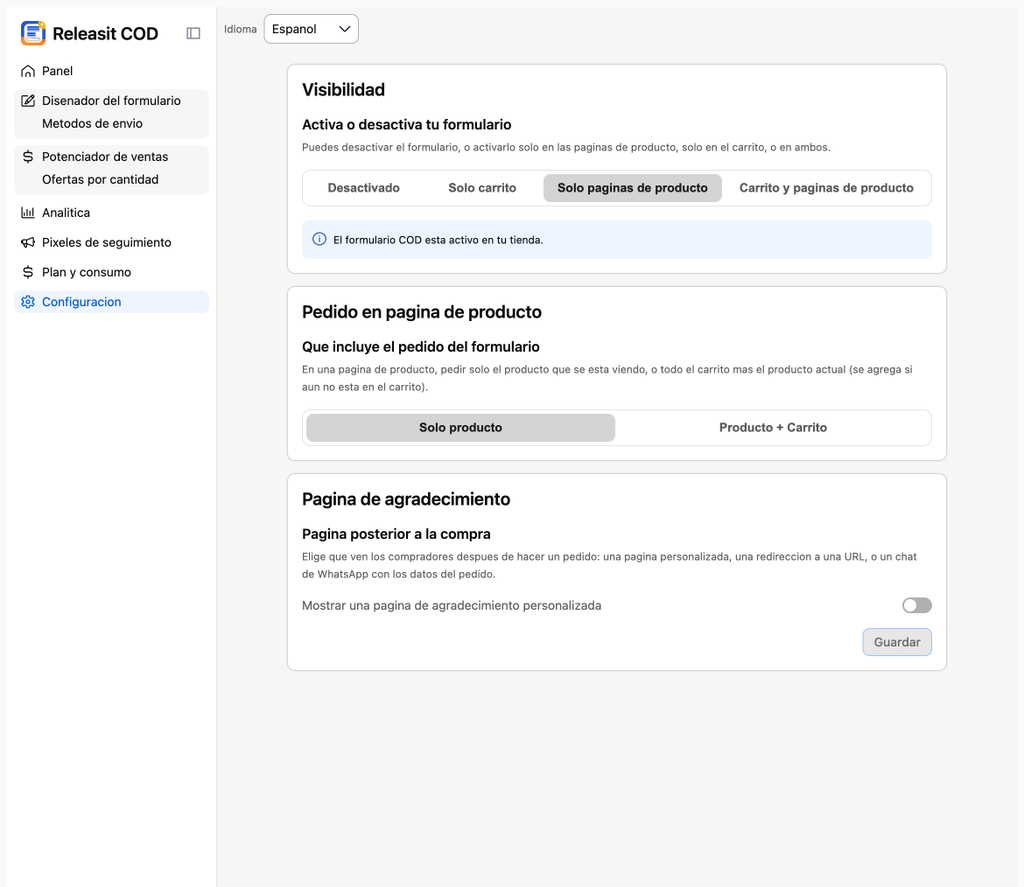Navigate to Pixeles de seguimiento

point(112,242)
